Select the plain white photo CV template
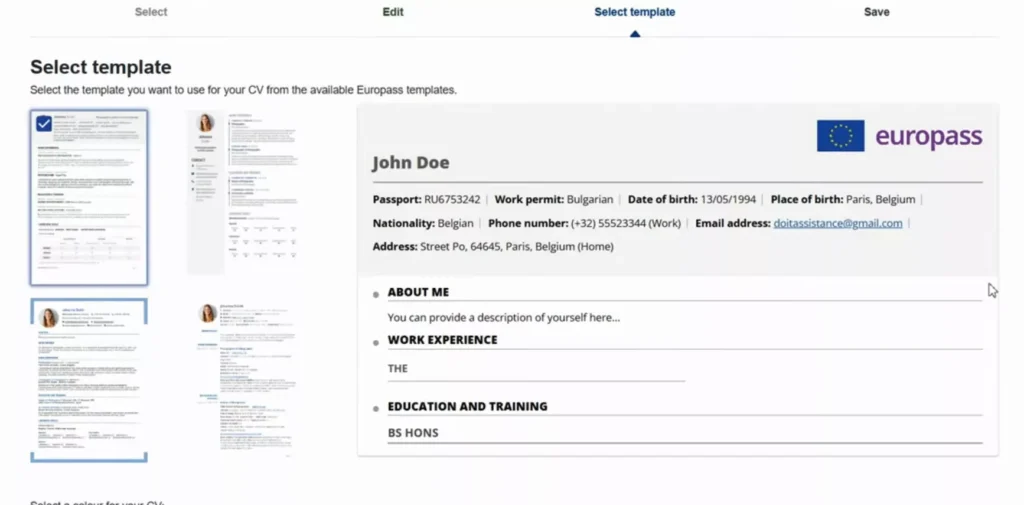 [x=246, y=378]
